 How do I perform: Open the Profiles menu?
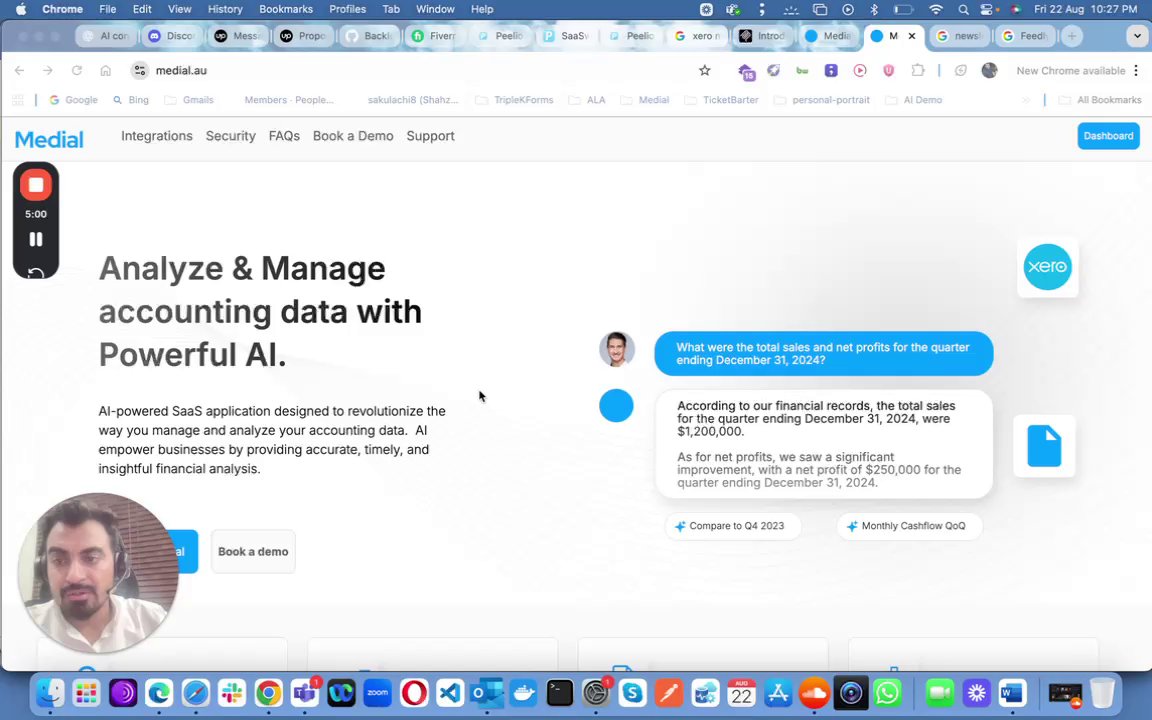click(x=348, y=9)
